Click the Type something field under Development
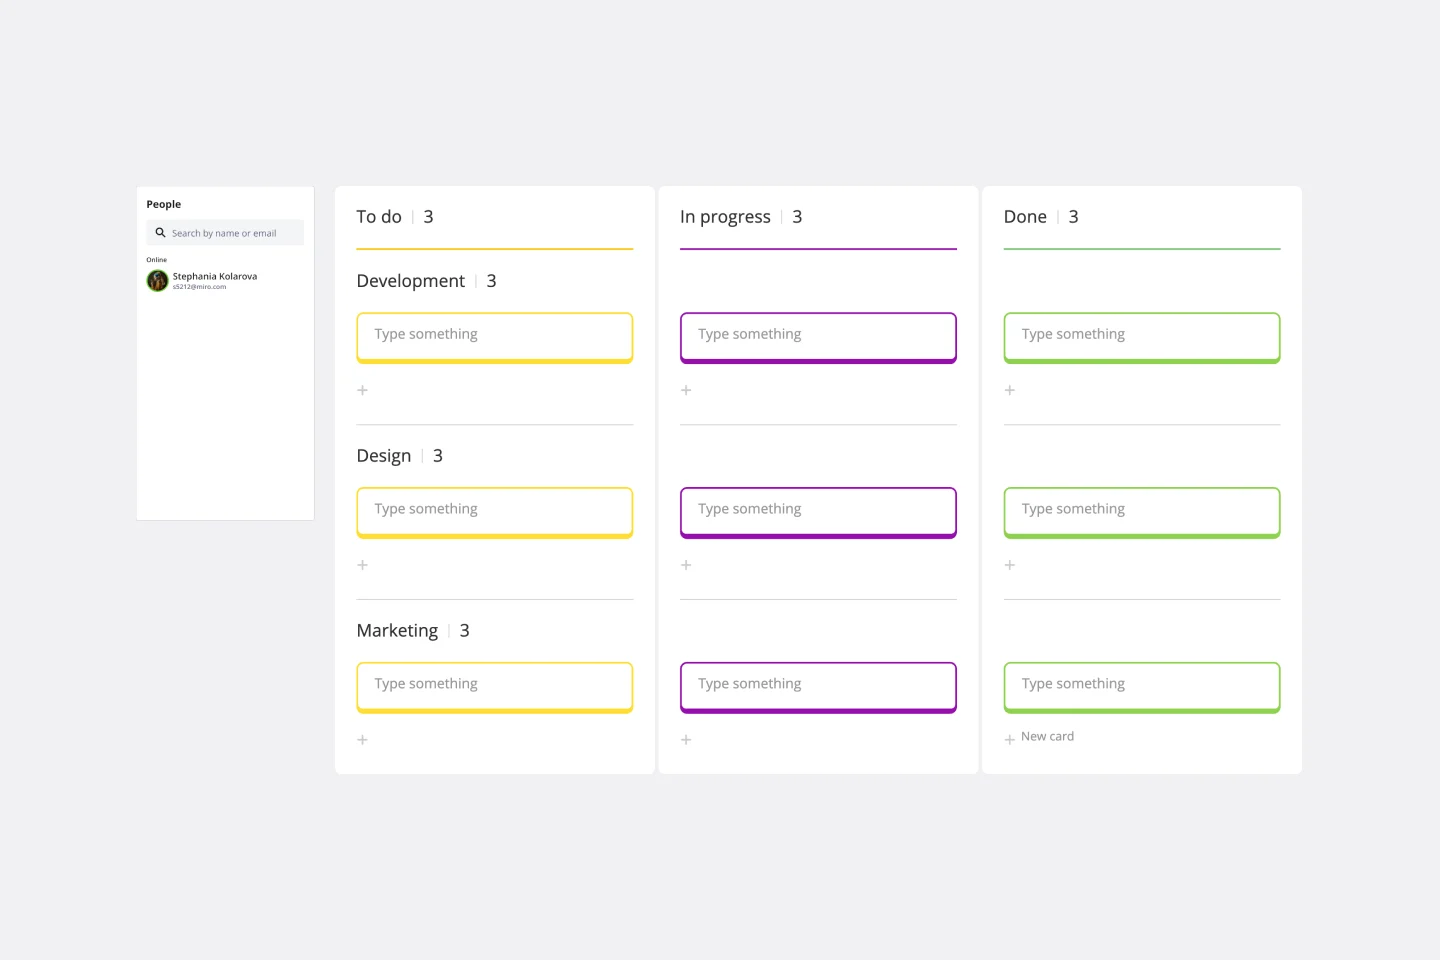This screenshot has width=1440, height=960. tap(494, 335)
